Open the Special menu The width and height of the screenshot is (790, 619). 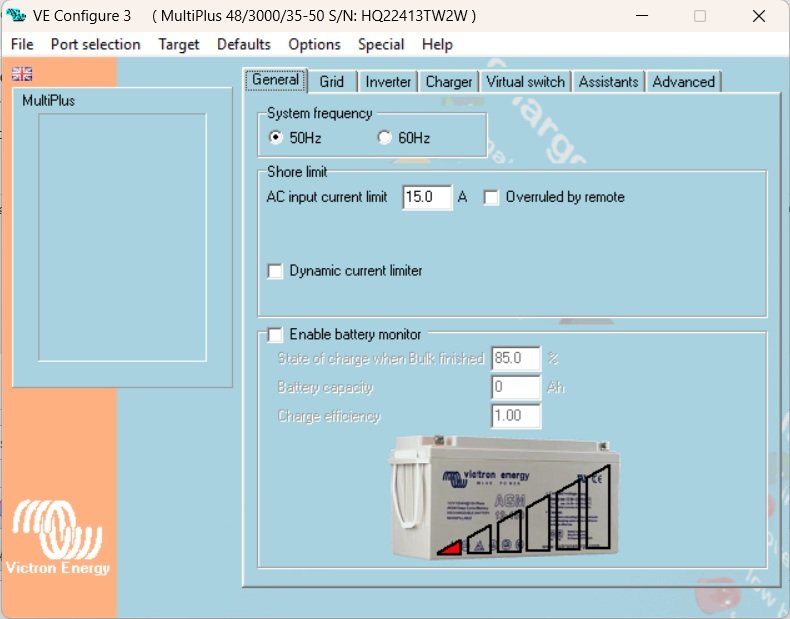[381, 44]
